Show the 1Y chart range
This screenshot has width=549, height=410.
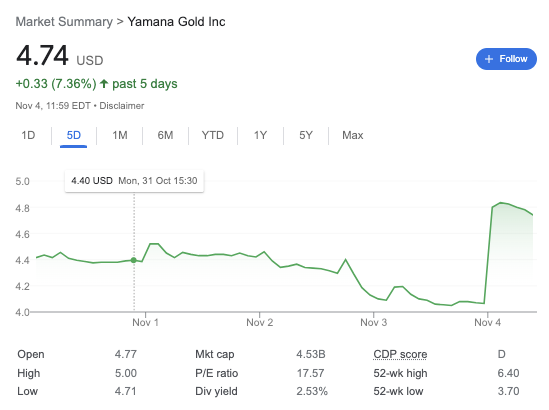[x=260, y=135]
